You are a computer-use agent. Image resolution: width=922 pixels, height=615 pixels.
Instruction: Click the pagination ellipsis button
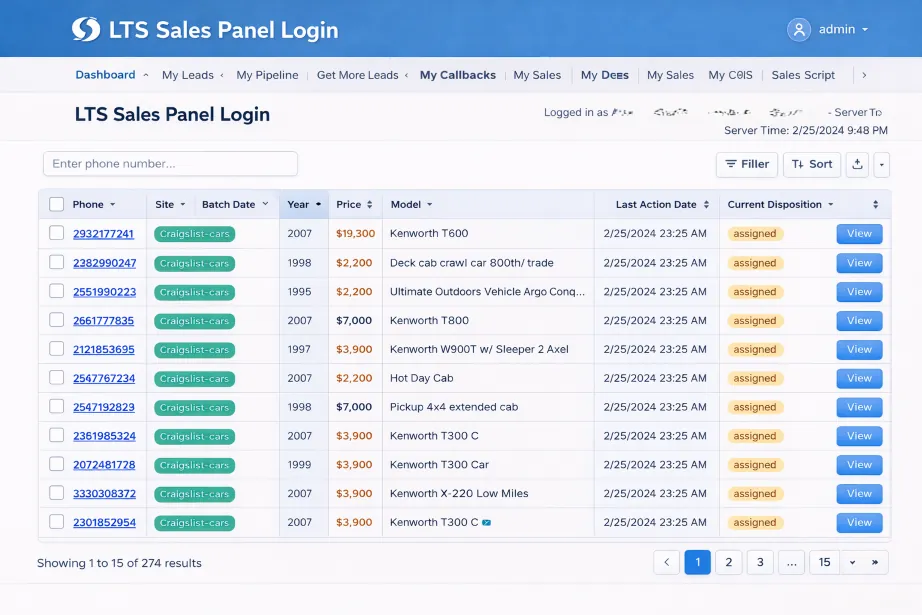point(791,563)
